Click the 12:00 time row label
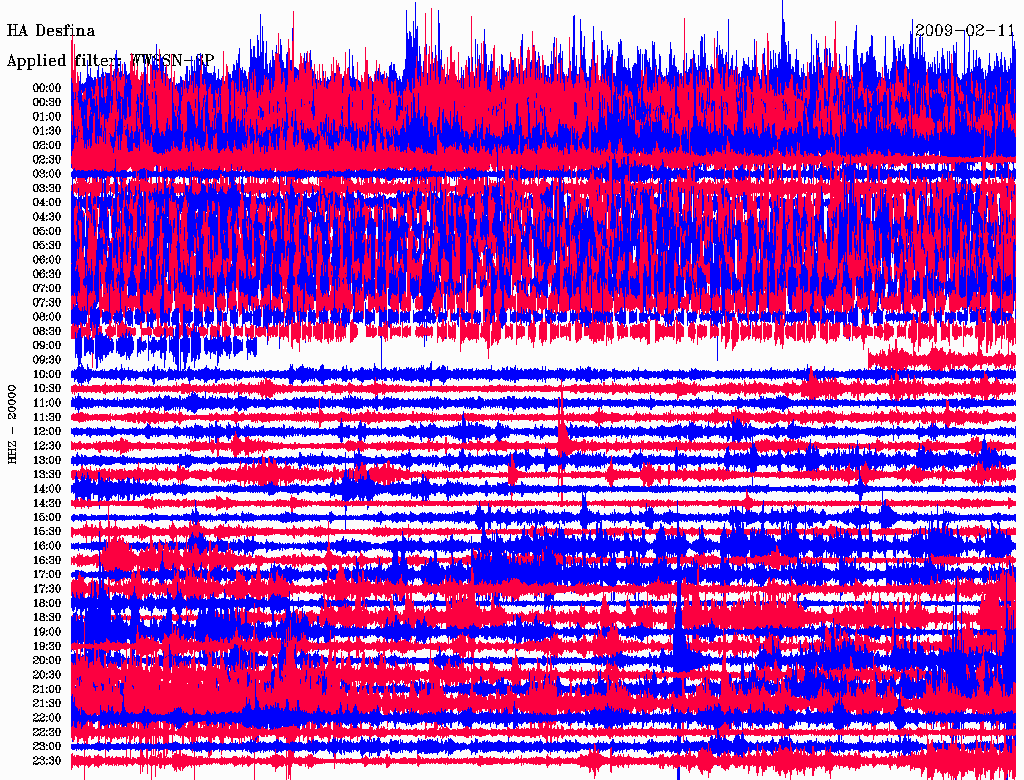 point(47,431)
